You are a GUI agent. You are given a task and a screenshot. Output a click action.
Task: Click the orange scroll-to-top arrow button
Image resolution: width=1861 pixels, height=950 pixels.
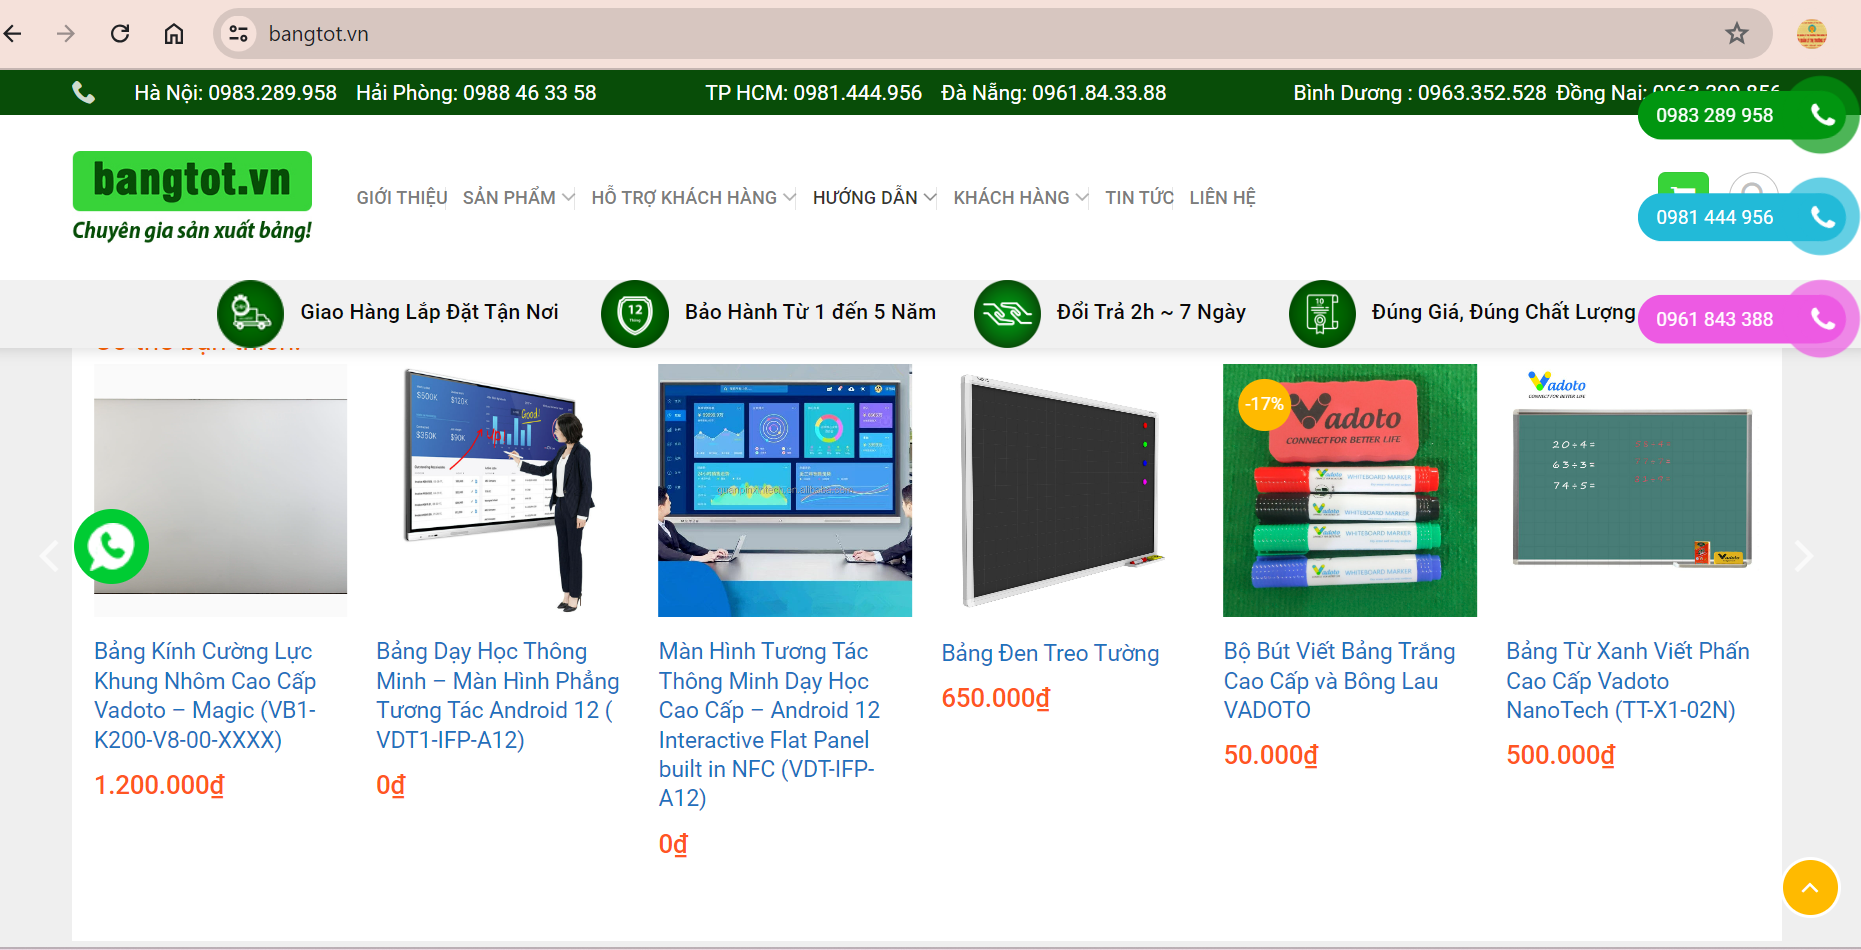tap(1810, 887)
